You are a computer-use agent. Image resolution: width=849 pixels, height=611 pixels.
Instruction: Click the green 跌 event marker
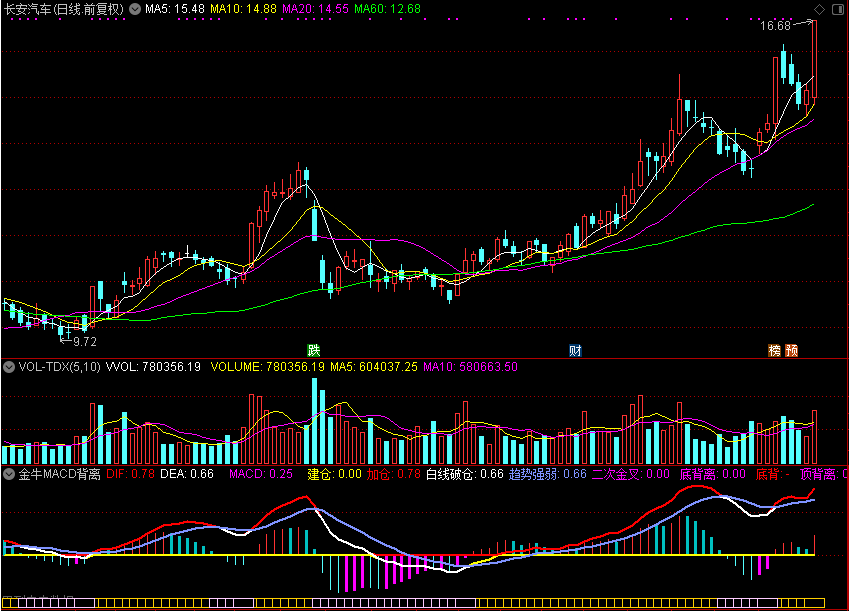(314, 350)
